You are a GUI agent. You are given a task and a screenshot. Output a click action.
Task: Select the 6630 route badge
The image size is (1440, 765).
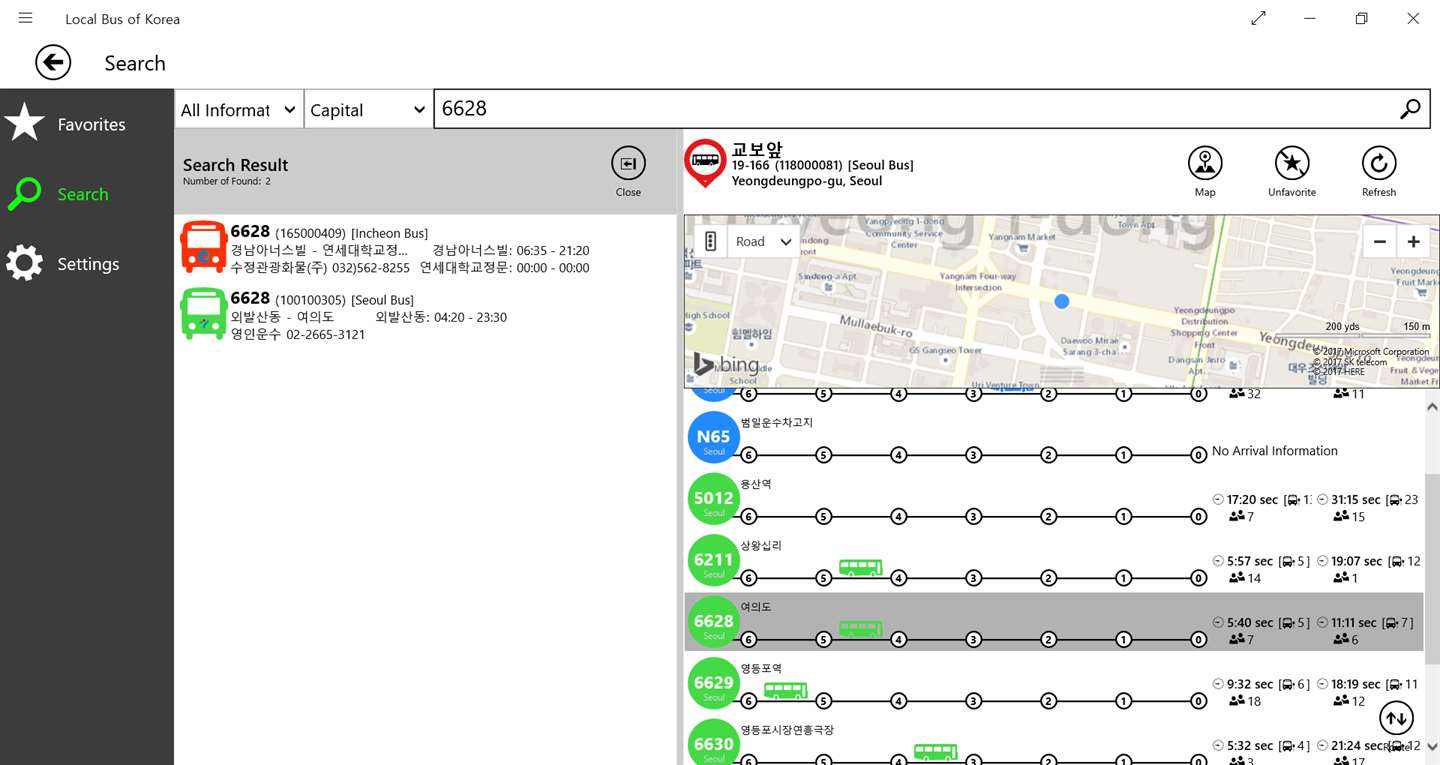tap(713, 743)
